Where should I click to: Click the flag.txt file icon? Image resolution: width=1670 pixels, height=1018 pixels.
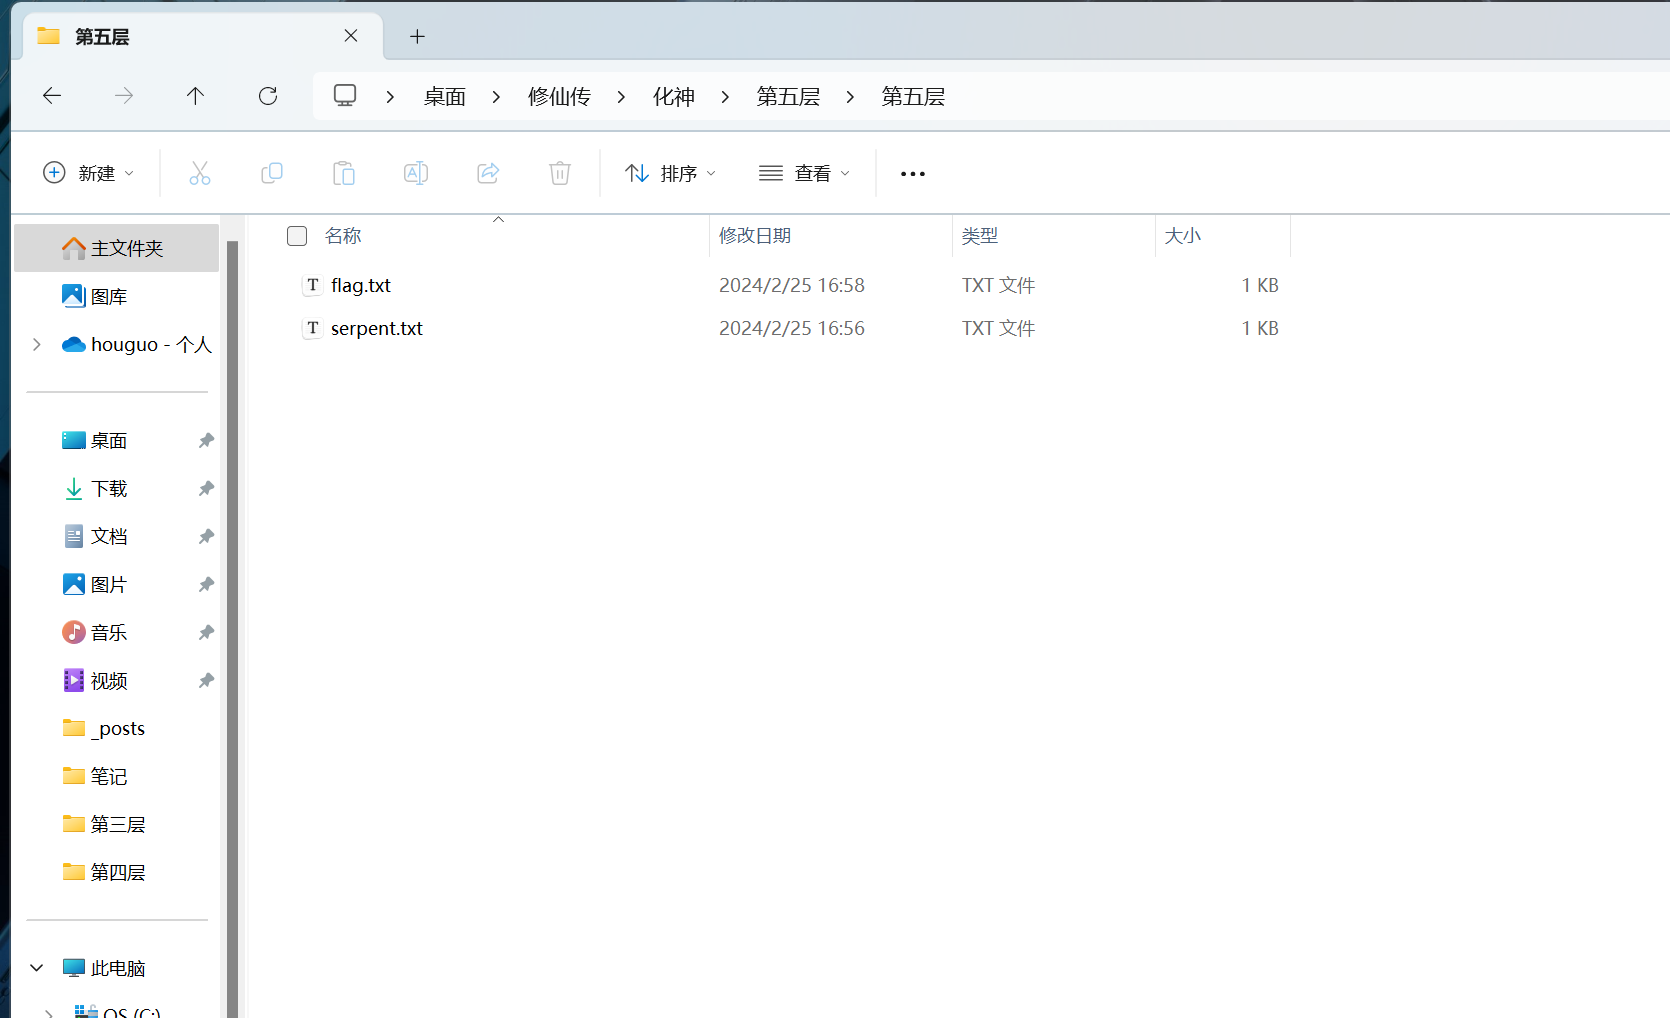tap(313, 285)
